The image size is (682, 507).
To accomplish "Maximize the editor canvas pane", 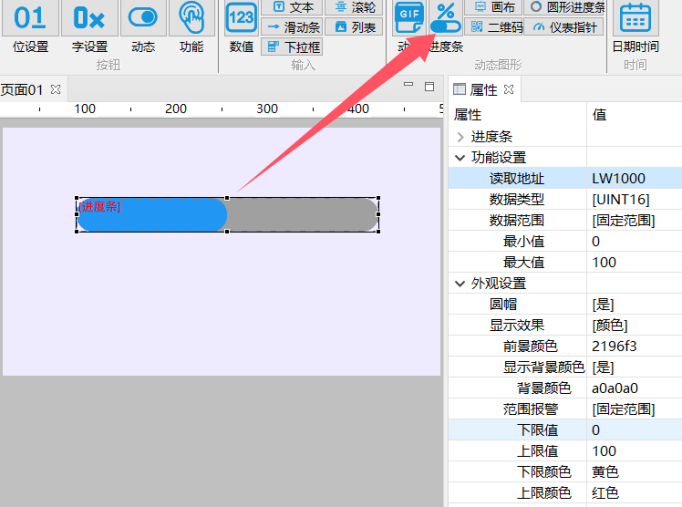I will 429,87.
